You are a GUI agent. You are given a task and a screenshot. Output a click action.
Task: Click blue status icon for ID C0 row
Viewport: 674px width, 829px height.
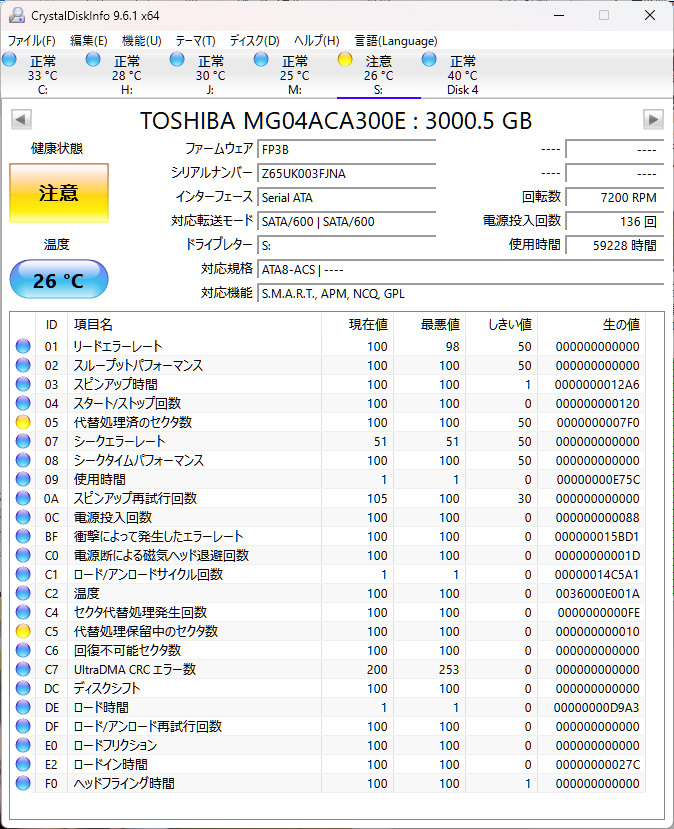point(23,555)
